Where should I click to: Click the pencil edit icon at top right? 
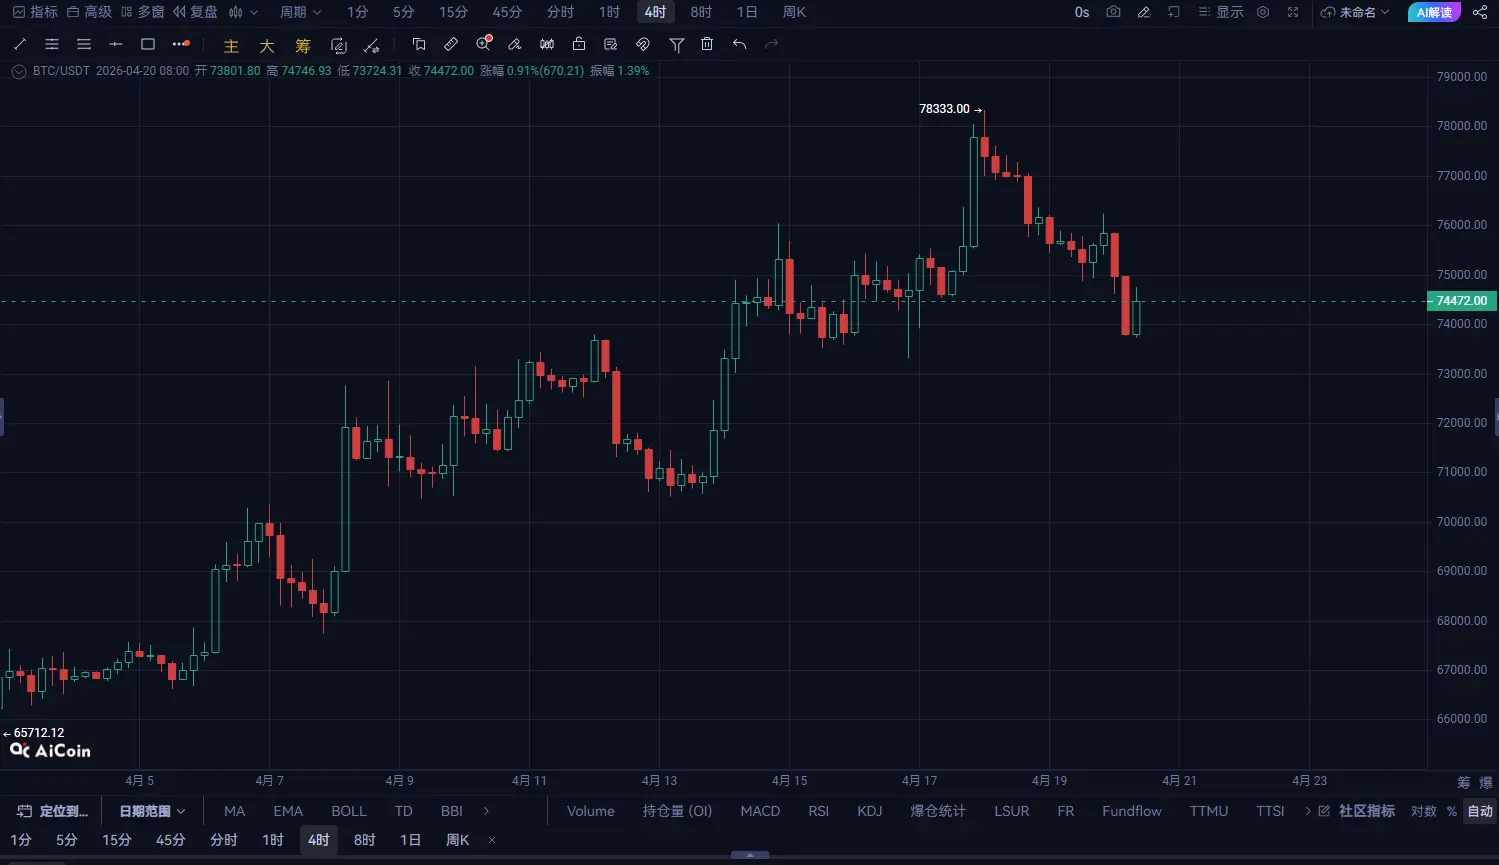click(1144, 12)
